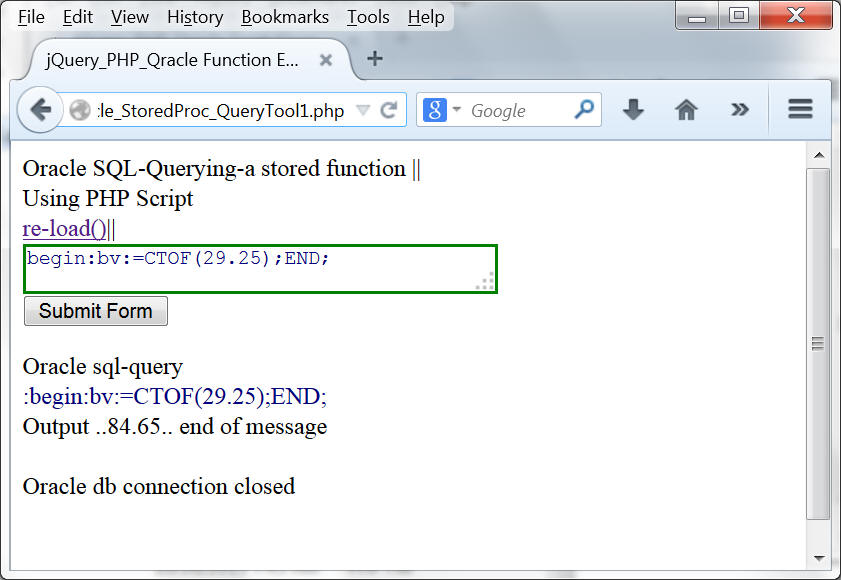The image size is (841, 580).
Task: Open the Help menu
Action: click(426, 17)
